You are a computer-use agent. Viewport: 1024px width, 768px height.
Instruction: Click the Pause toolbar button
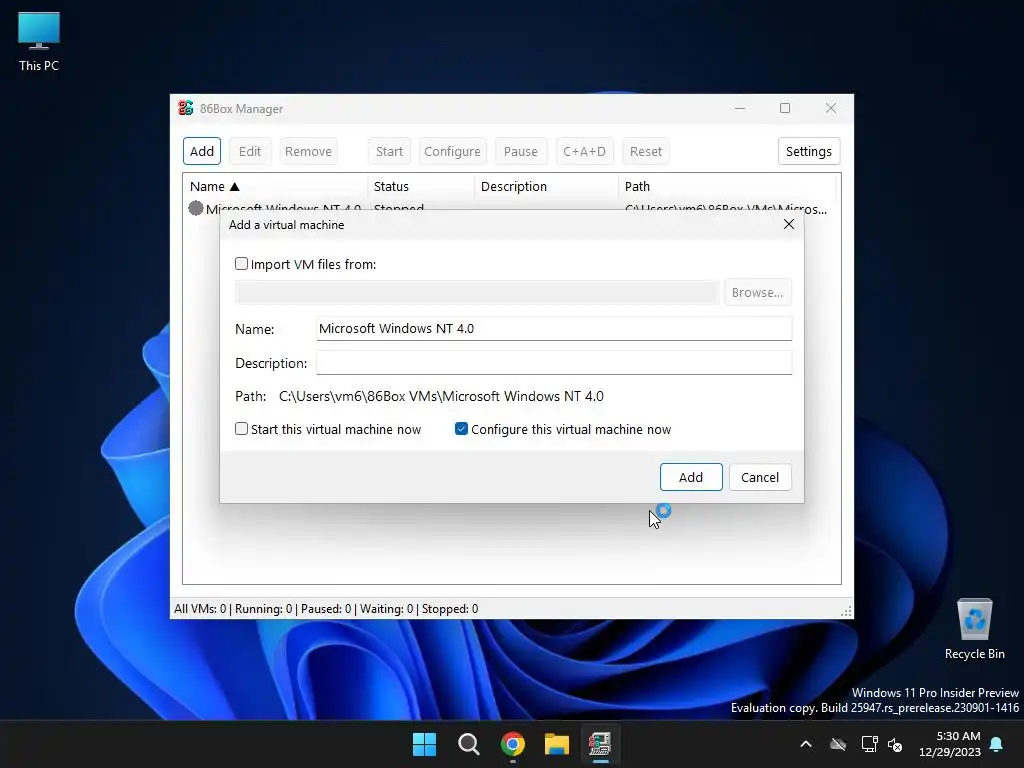[520, 152]
